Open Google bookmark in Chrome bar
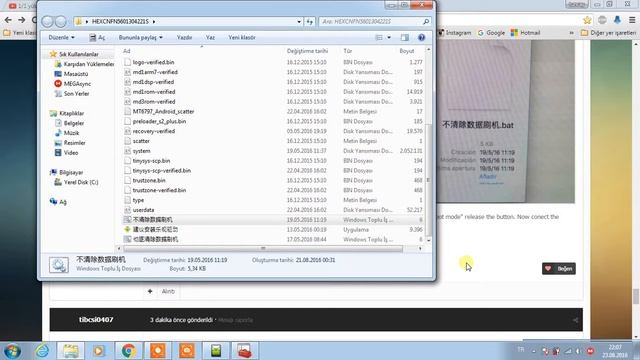The width and height of the screenshot is (640, 360). click(491, 33)
